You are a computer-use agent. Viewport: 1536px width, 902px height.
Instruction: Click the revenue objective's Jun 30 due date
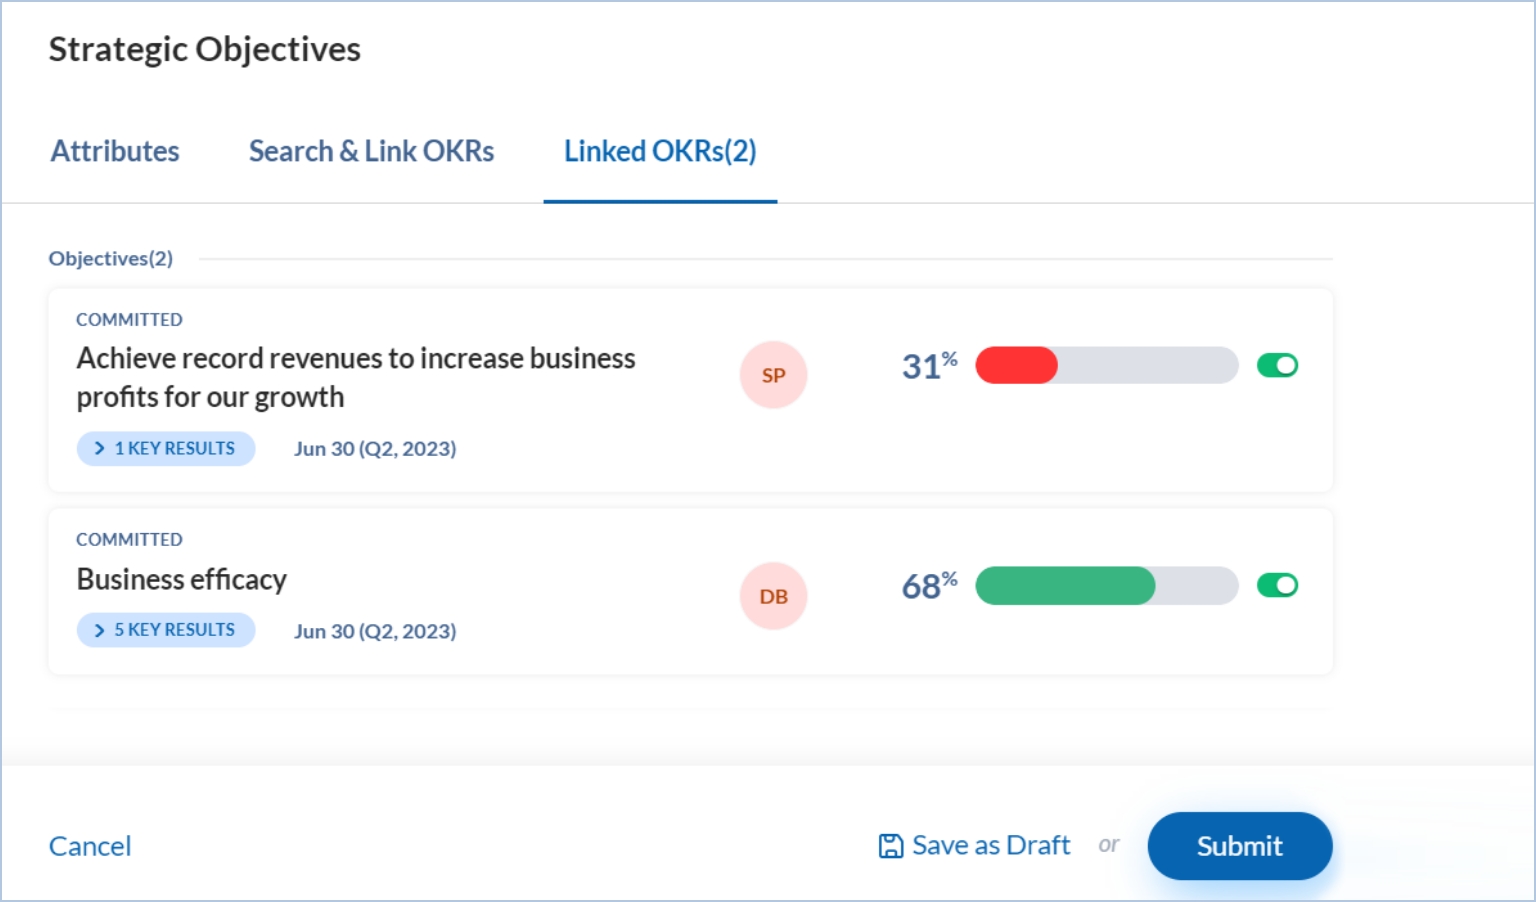click(x=375, y=449)
